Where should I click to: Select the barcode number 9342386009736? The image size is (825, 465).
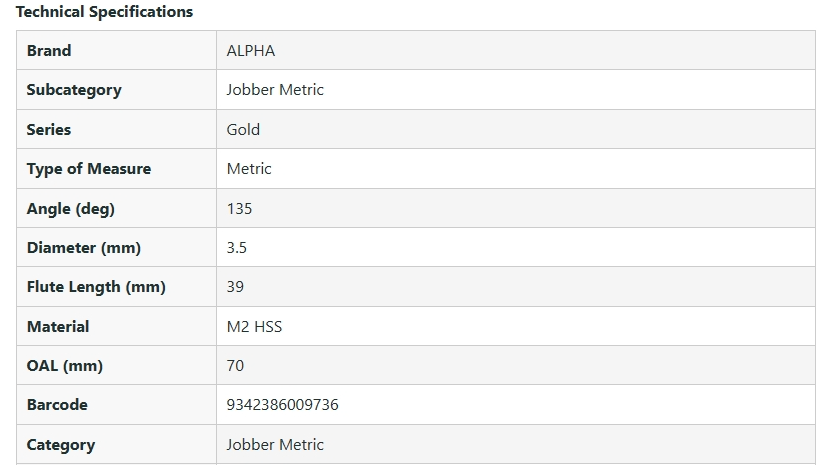coord(283,405)
